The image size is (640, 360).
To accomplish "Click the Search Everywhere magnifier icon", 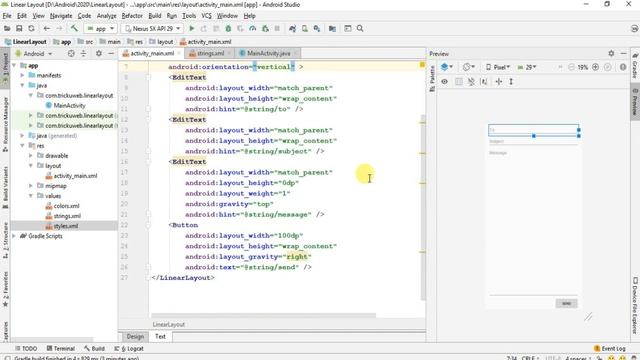I will [360, 29].
